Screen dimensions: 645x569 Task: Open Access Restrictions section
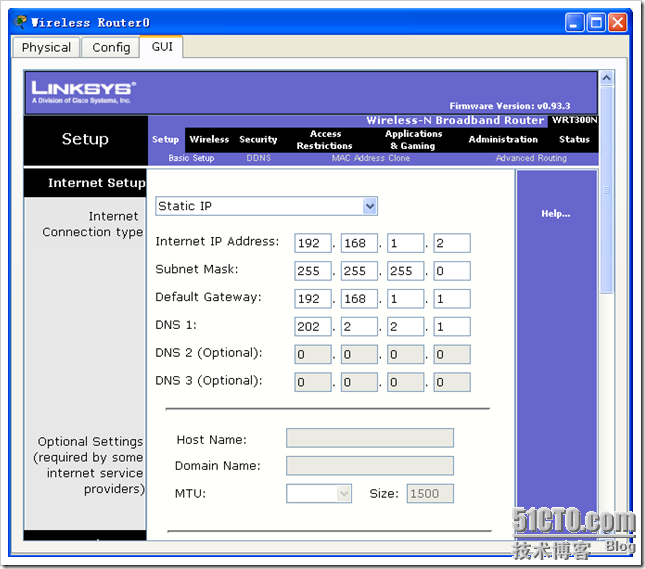click(325, 139)
